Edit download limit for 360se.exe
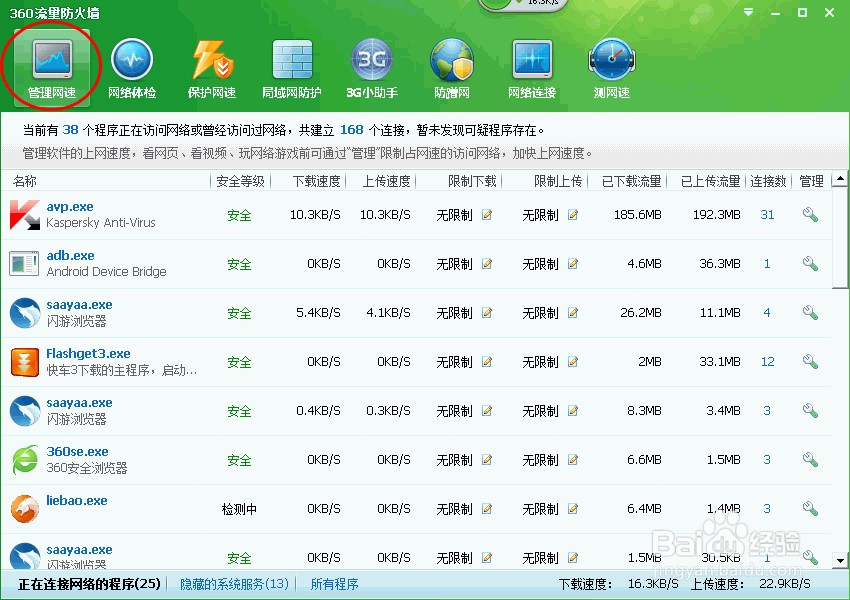This screenshot has height=600, width=850. click(487, 460)
